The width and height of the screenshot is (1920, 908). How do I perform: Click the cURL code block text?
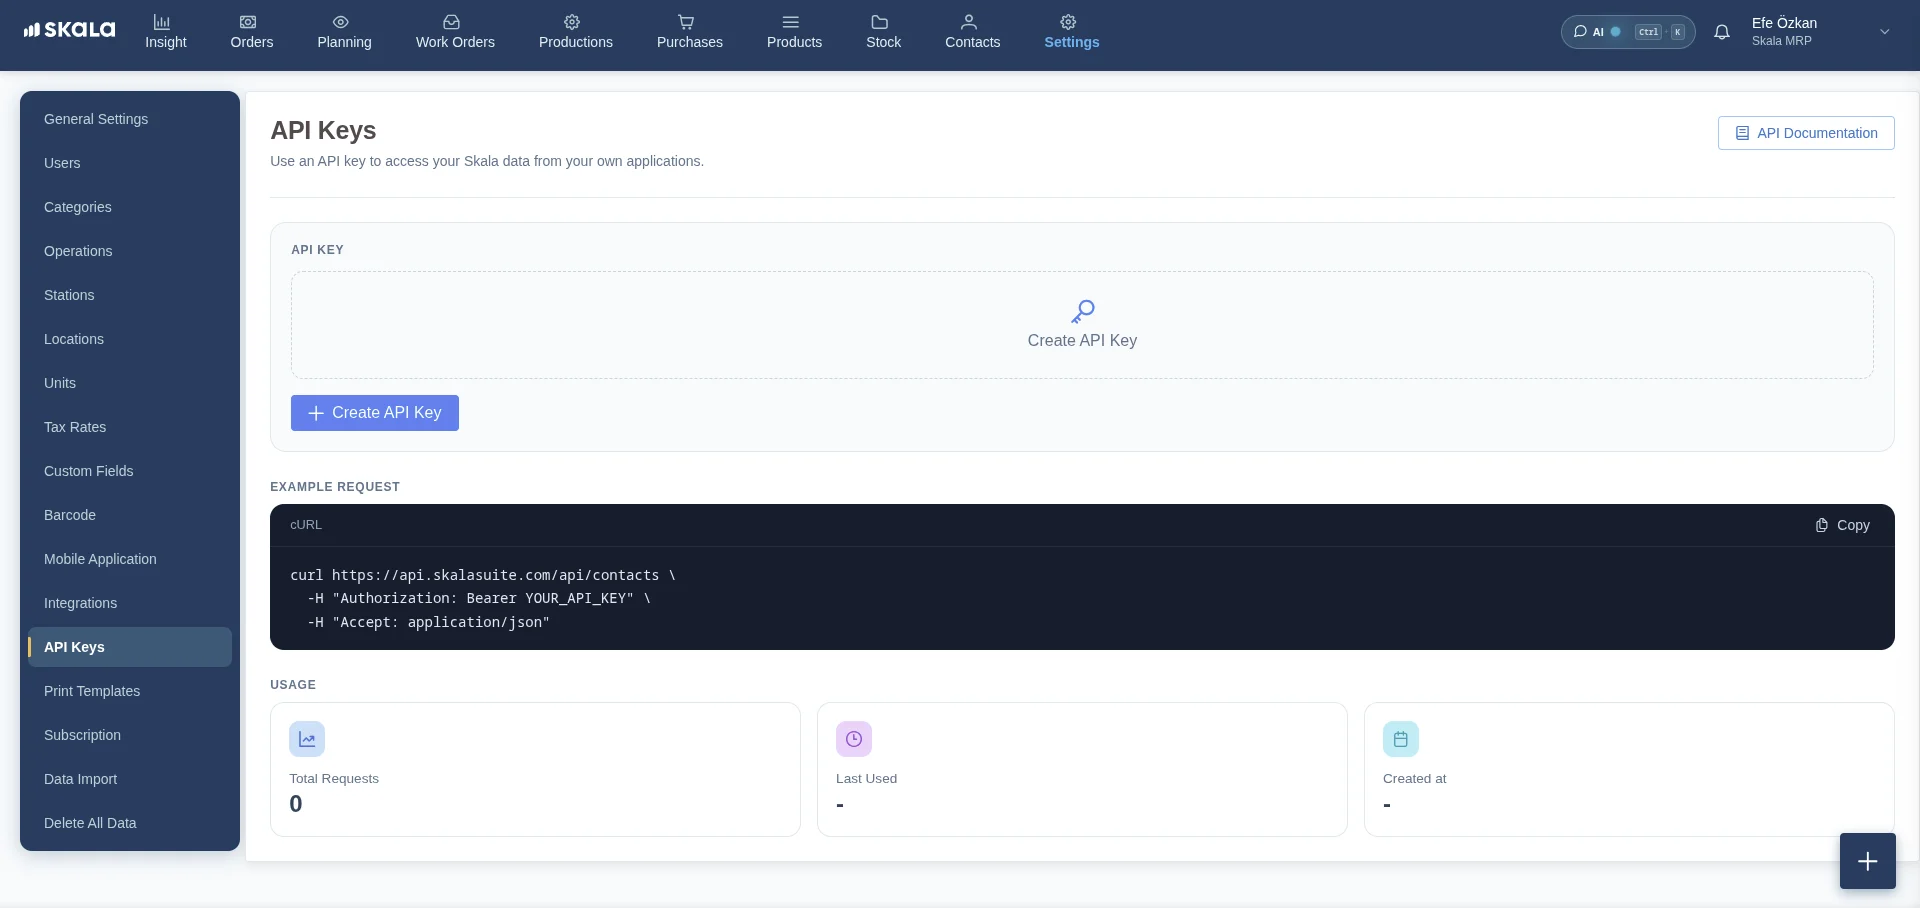[483, 598]
